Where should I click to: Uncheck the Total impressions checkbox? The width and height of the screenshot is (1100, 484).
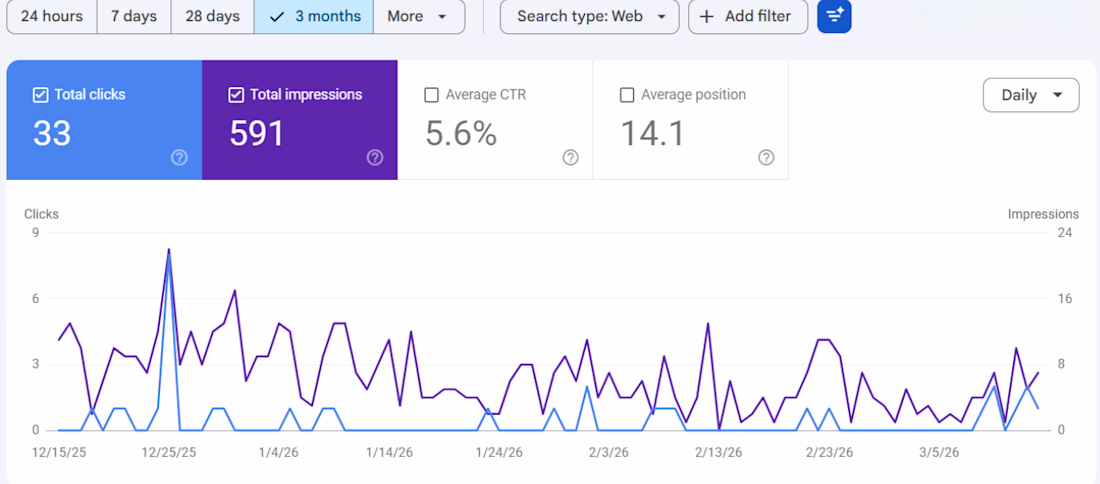(x=236, y=95)
